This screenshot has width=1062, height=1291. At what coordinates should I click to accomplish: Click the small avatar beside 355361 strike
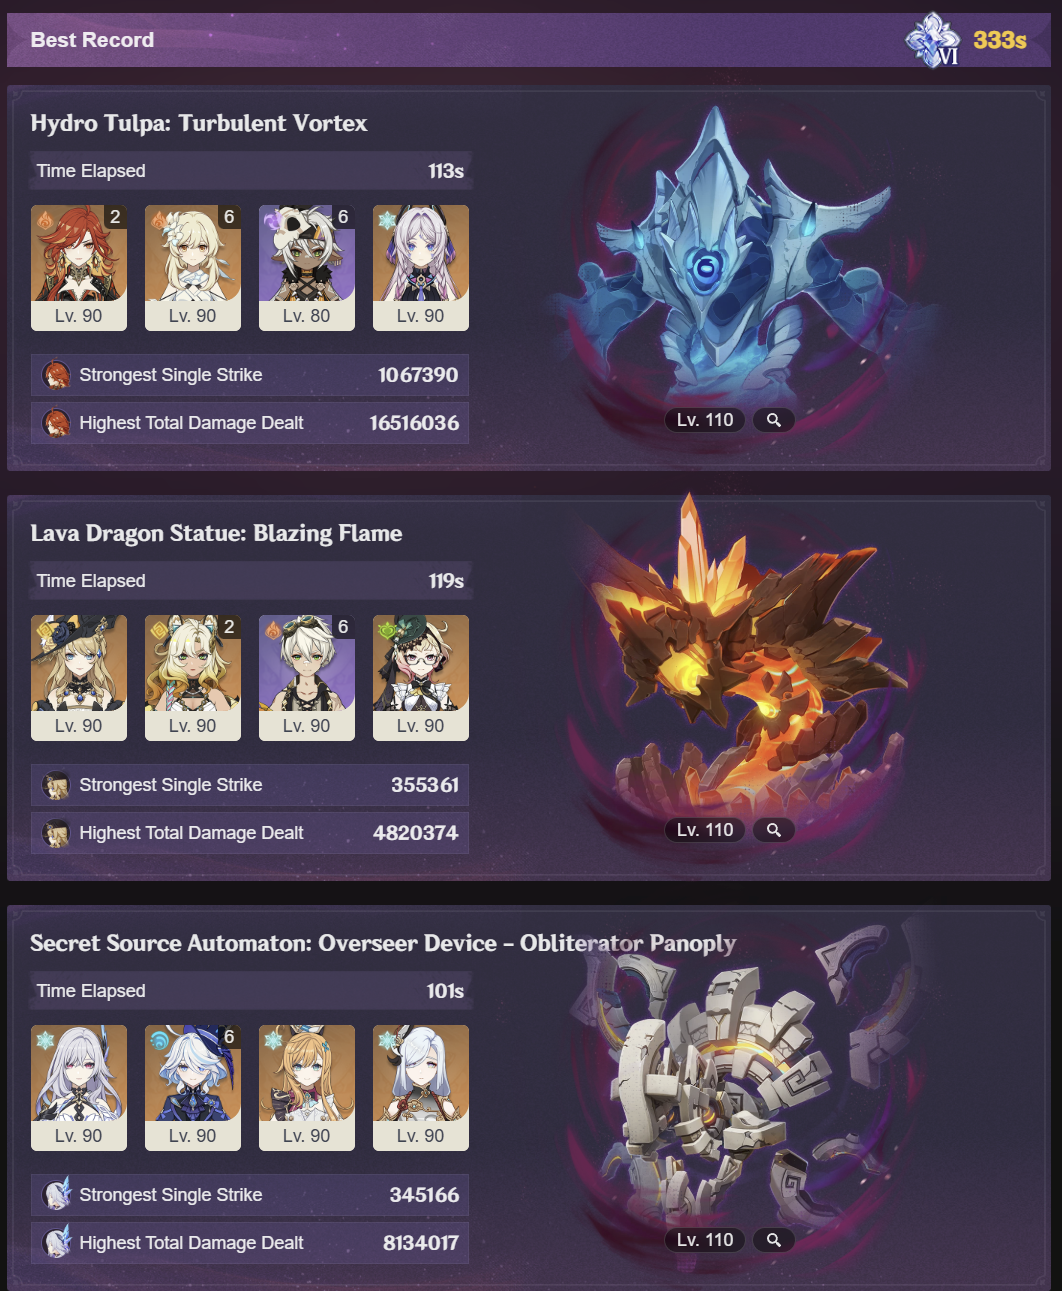click(x=56, y=785)
